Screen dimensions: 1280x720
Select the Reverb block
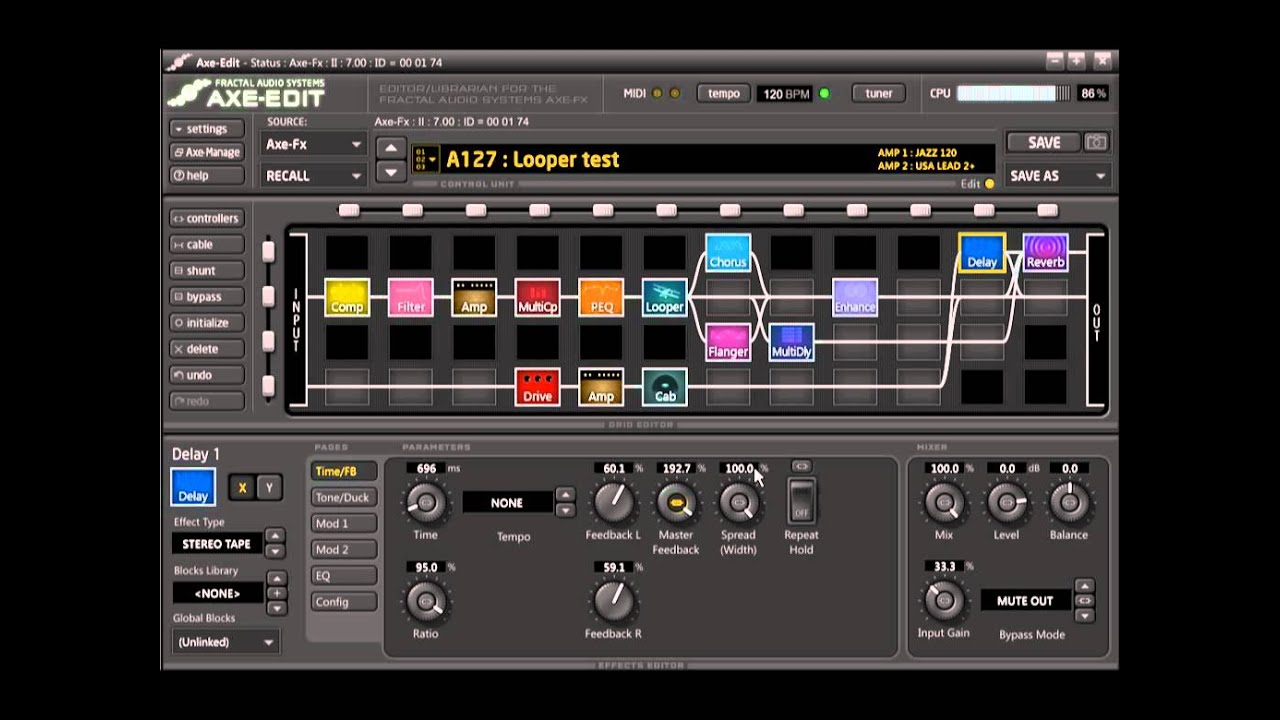[1046, 252]
